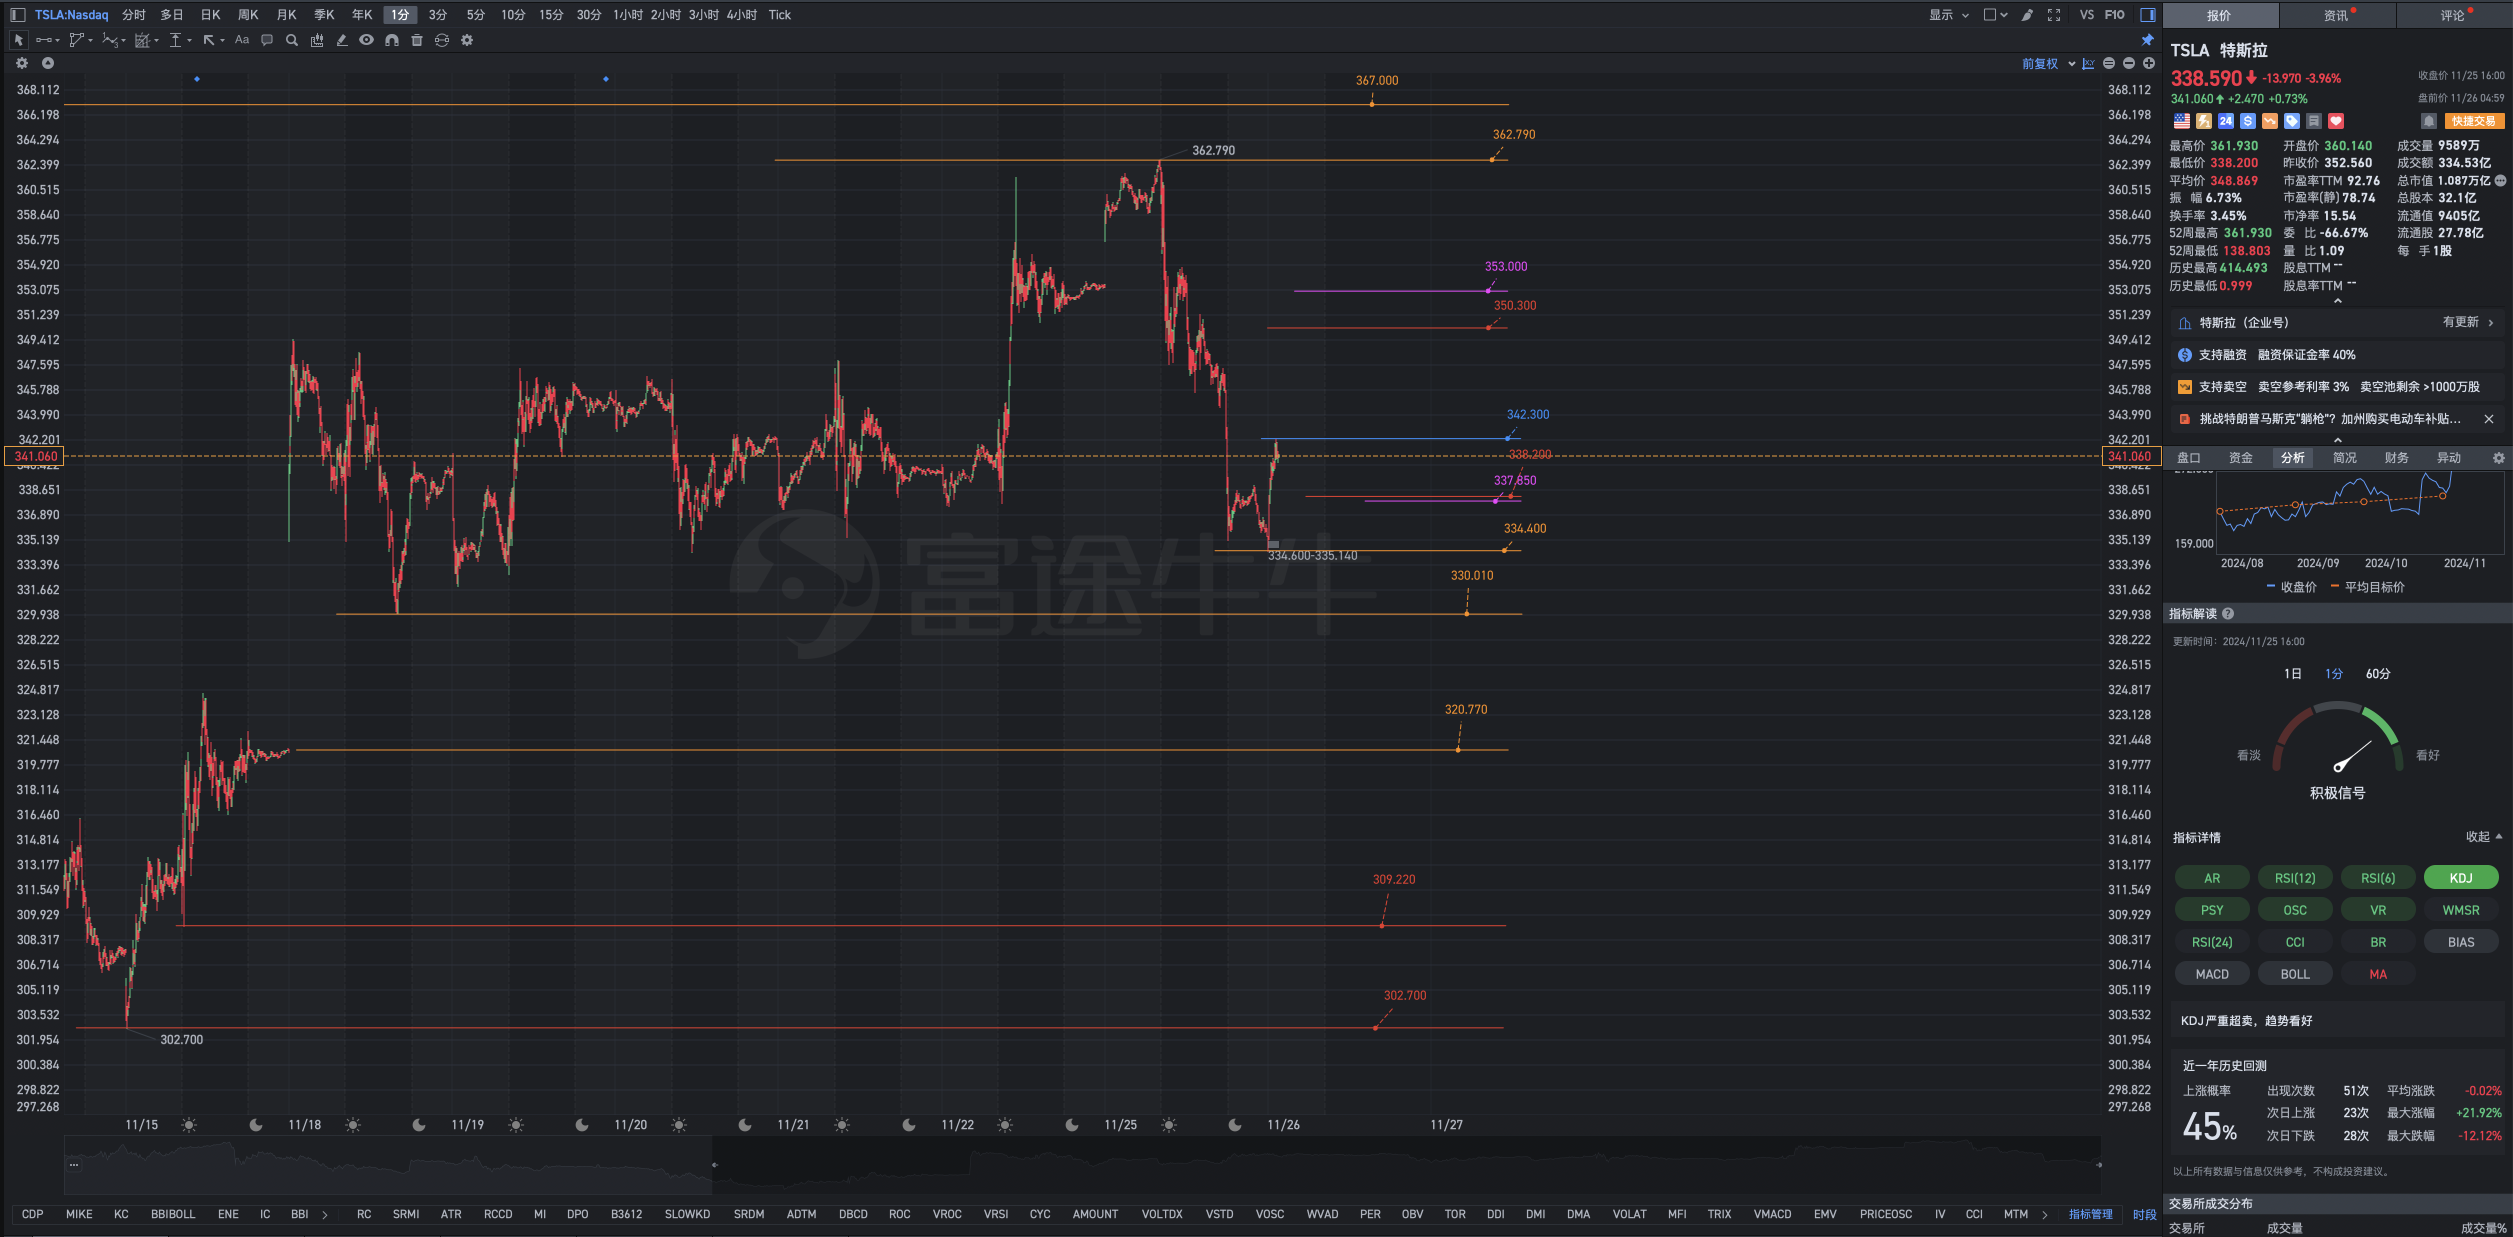
Task: Click the sync drawings icon
Action: 442,40
